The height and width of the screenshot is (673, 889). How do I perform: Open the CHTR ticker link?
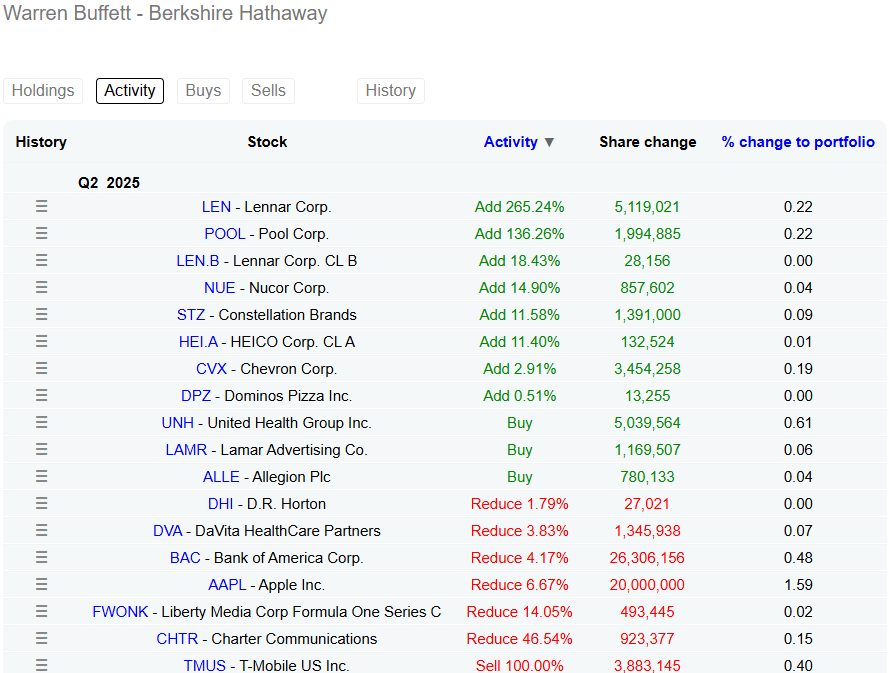point(177,639)
